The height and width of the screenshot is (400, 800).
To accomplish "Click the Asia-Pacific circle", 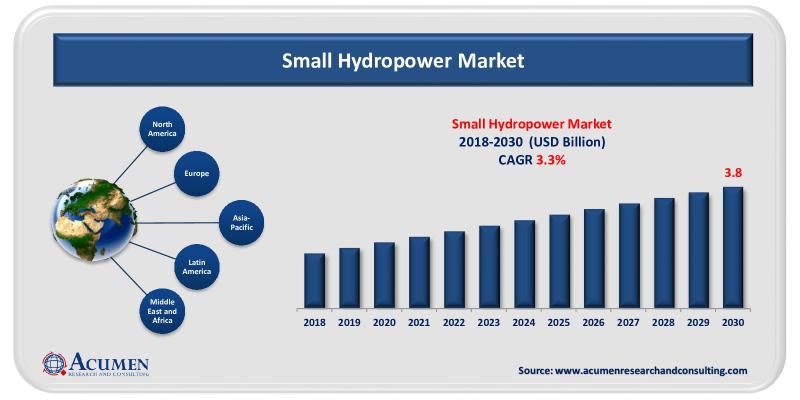I will (x=242, y=222).
